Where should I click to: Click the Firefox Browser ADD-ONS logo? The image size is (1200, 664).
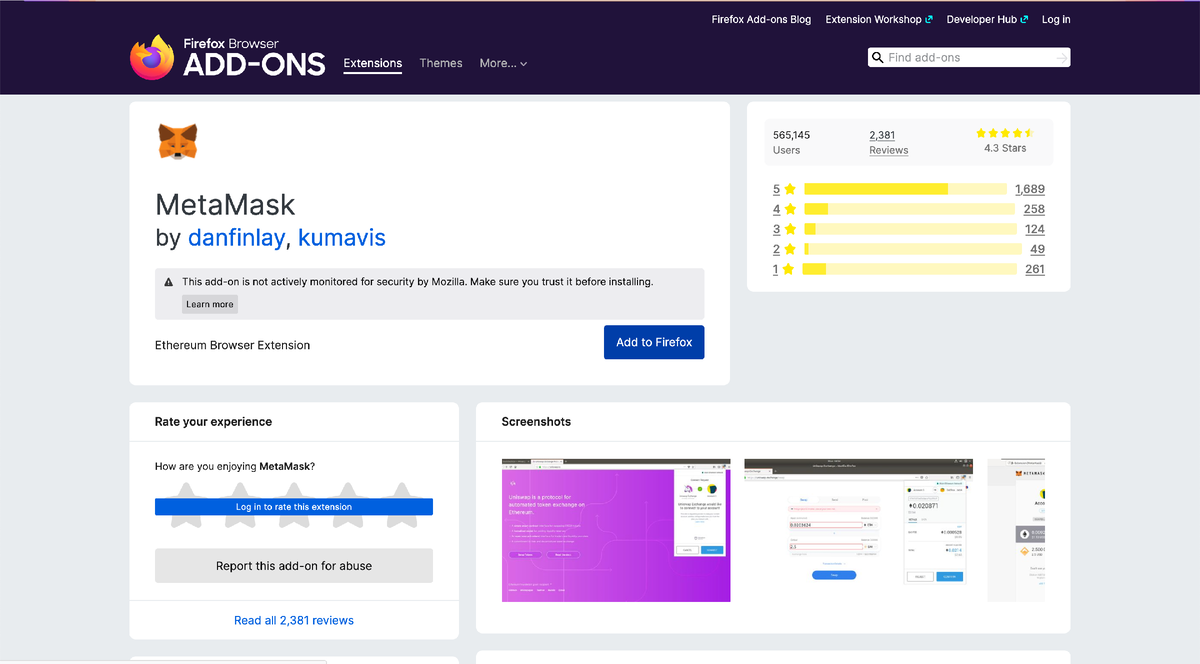pyautogui.click(x=227, y=57)
